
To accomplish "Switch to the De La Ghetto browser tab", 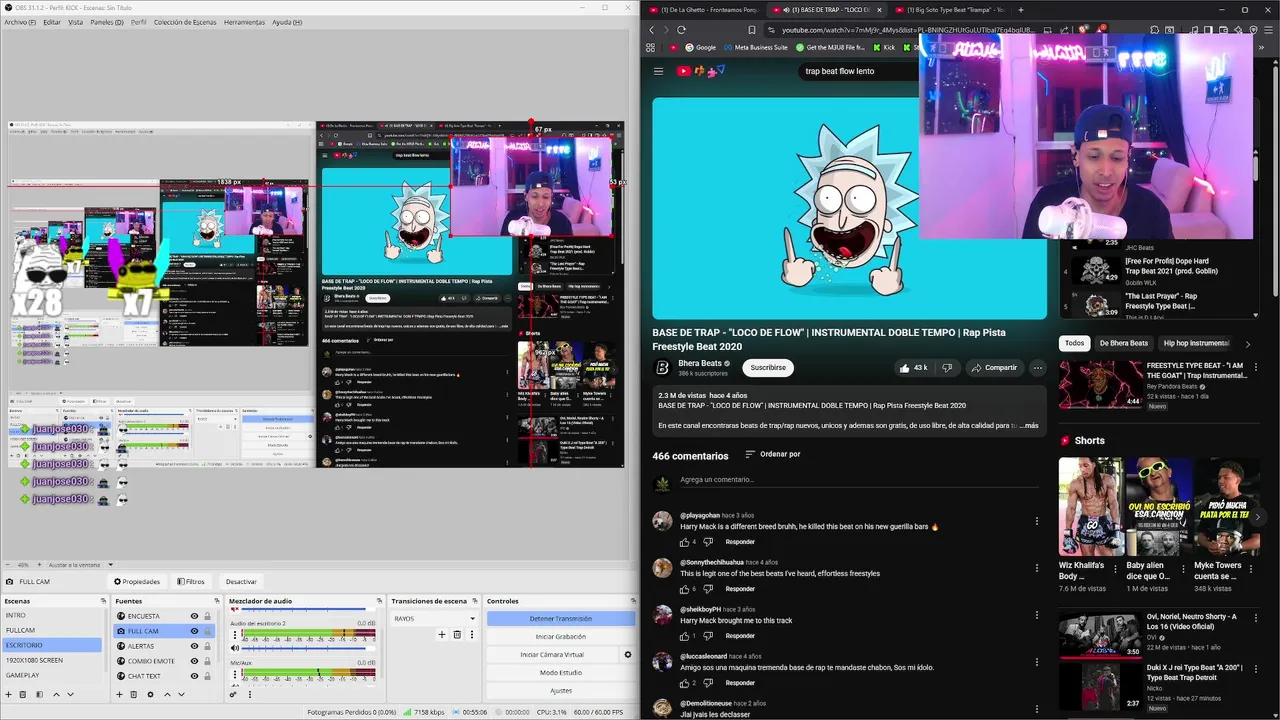I will tap(705, 9).
